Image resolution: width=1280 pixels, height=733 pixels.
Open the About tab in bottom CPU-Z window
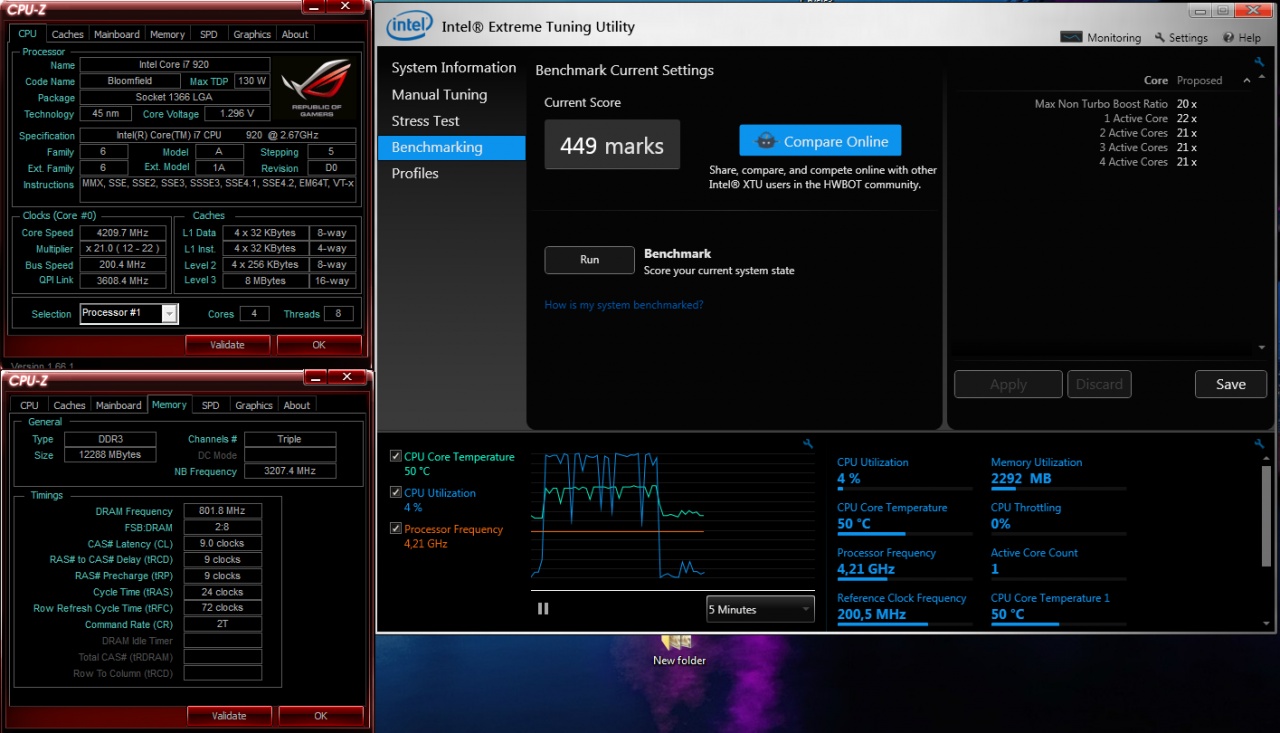pos(297,405)
